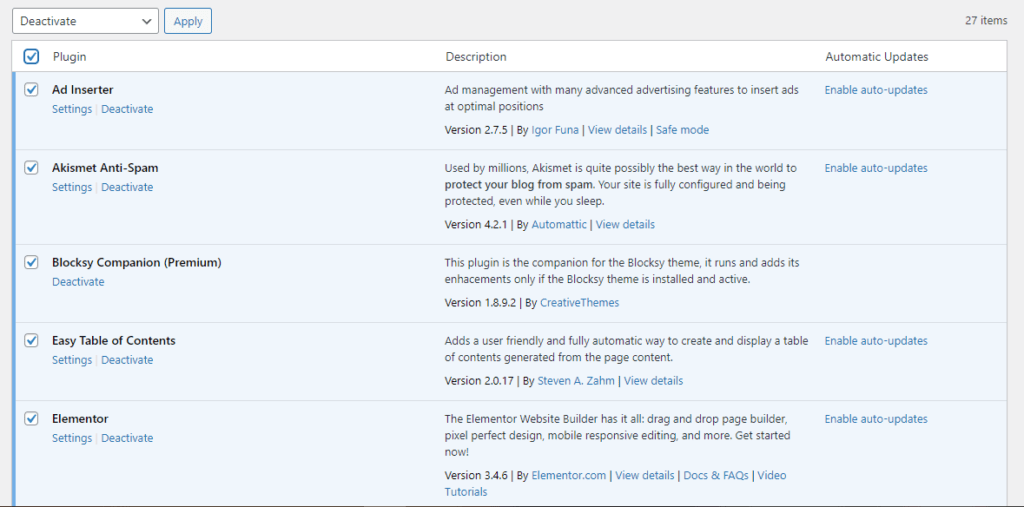Screen dimensions: 1024x507
Task: Click the Plugin column header
Action: [69, 57]
